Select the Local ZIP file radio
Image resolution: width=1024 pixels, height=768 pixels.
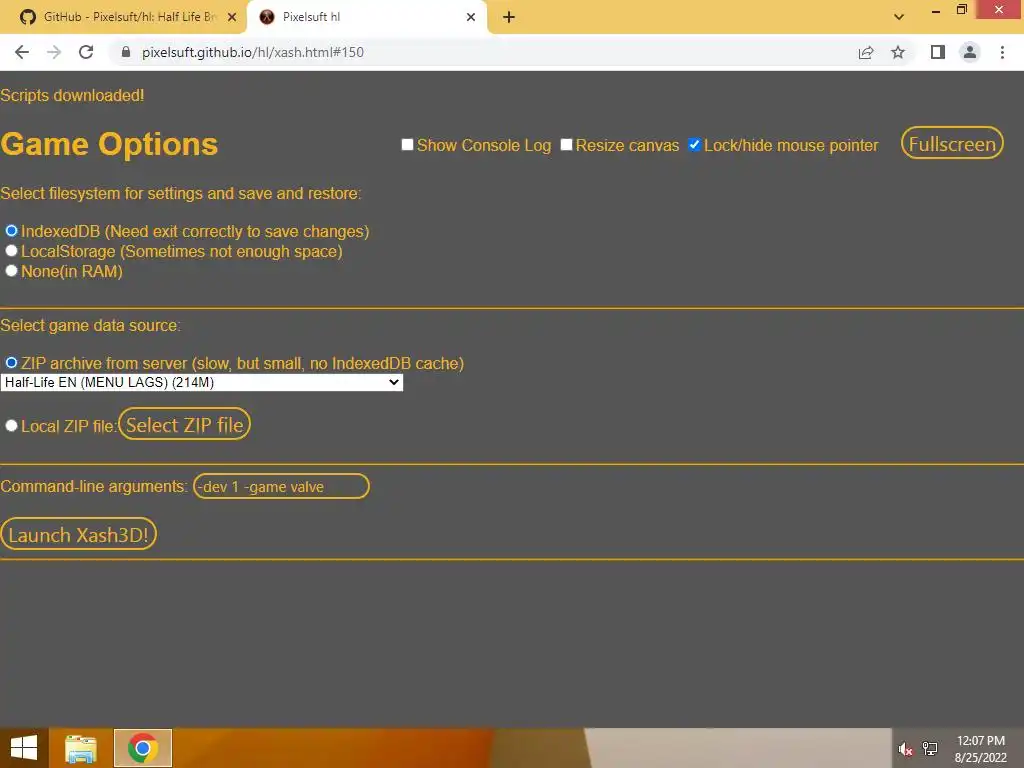pyautogui.click(x=11, y=426)
